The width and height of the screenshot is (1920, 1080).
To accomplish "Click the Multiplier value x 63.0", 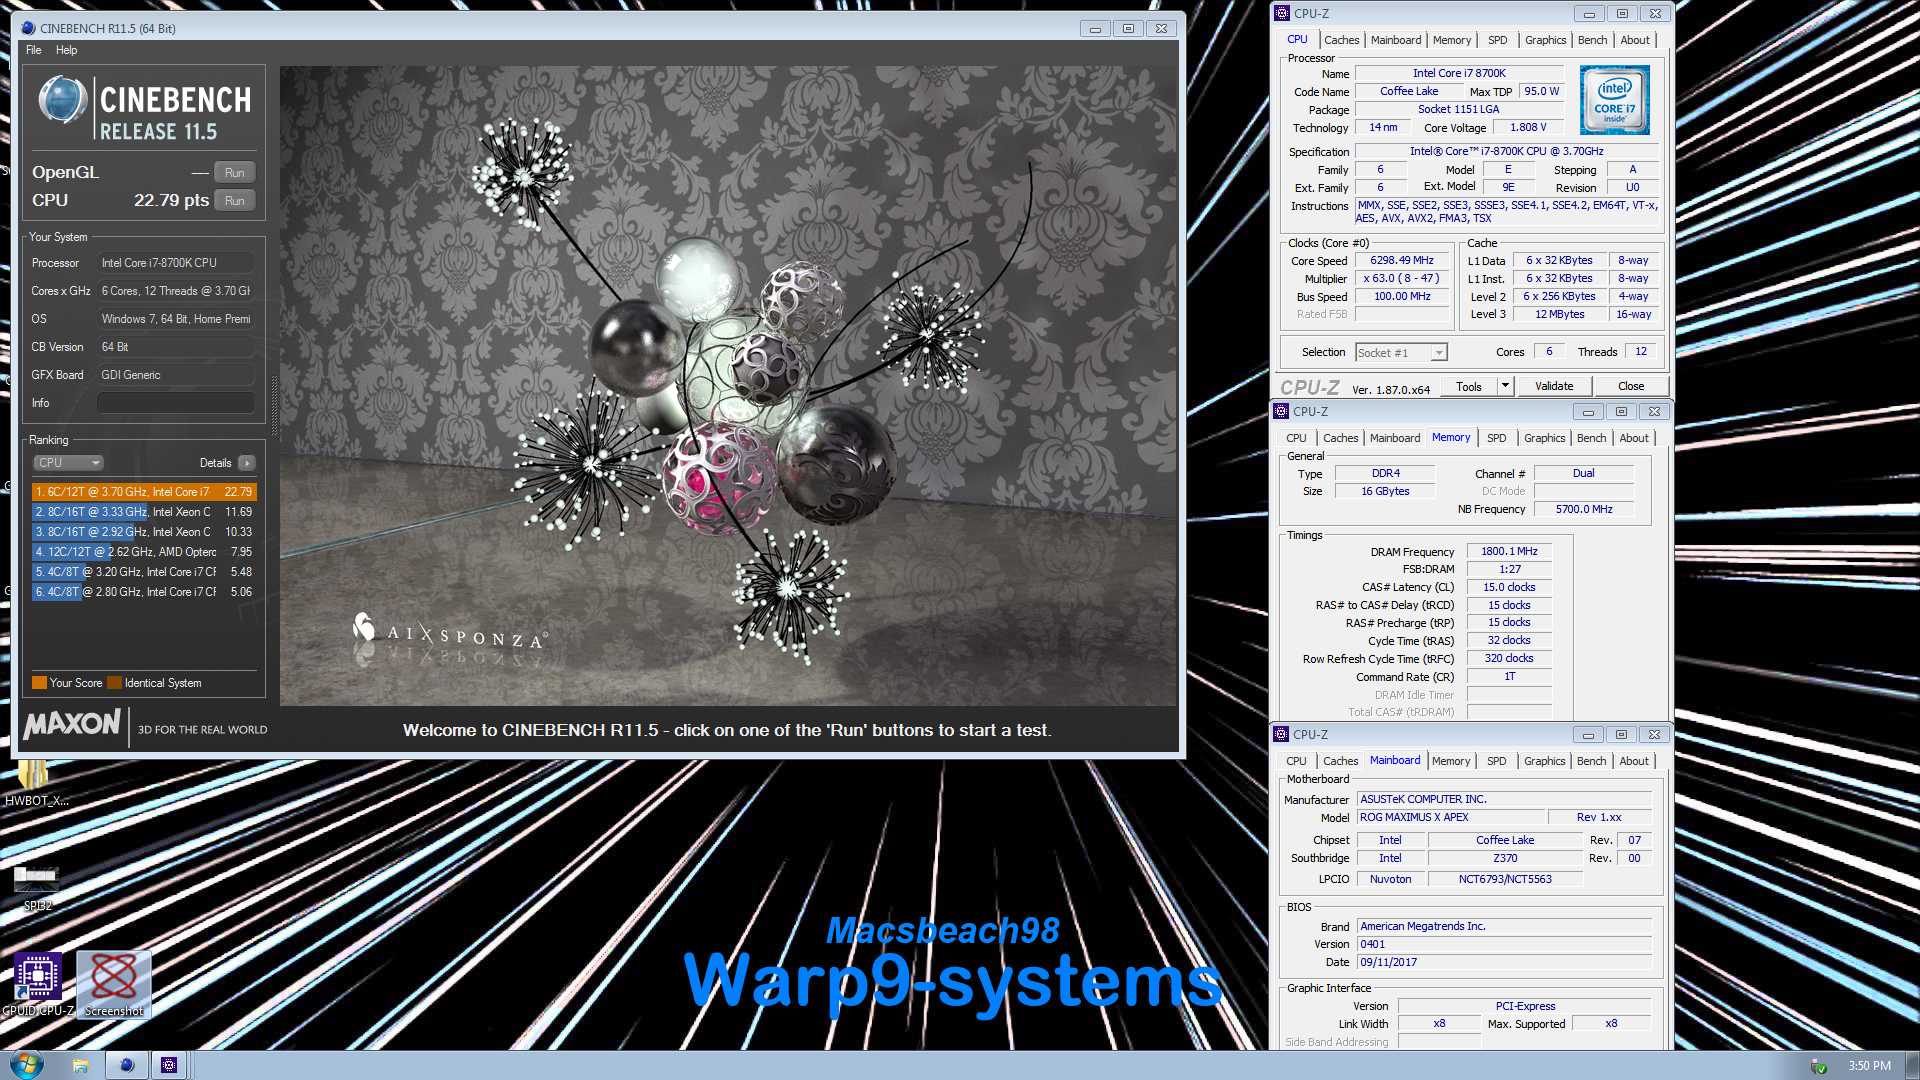I will pyautogui.click(x=1402, y=278).
